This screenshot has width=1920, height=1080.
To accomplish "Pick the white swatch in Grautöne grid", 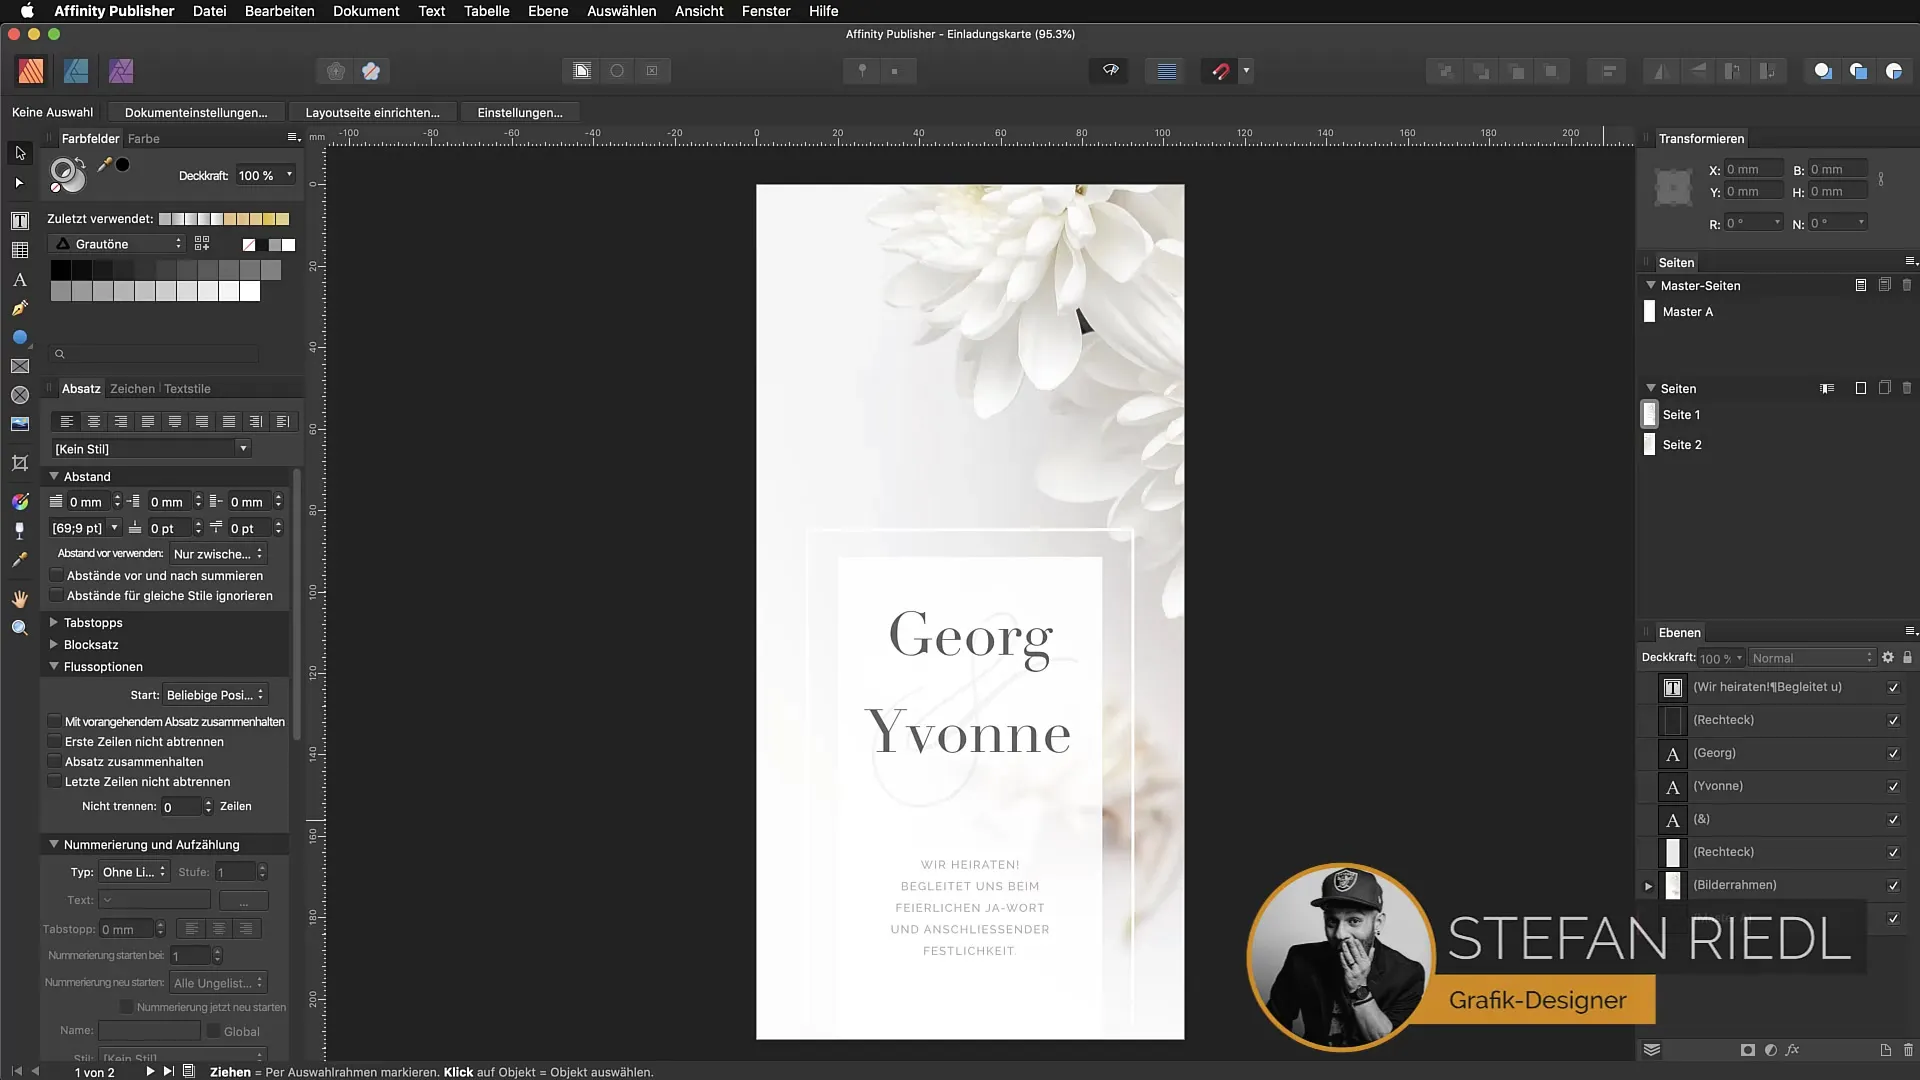I will pos(250,291).
